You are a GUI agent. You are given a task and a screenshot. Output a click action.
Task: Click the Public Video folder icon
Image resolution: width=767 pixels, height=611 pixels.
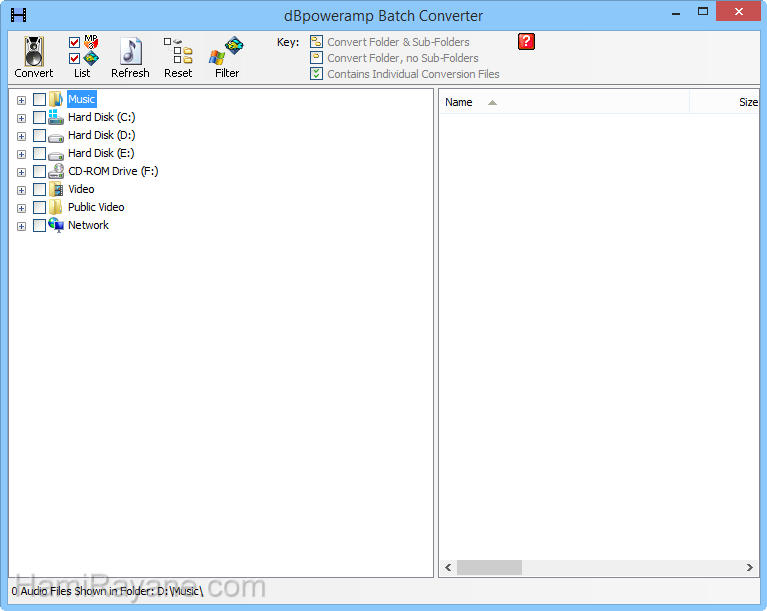coord(56,207)
